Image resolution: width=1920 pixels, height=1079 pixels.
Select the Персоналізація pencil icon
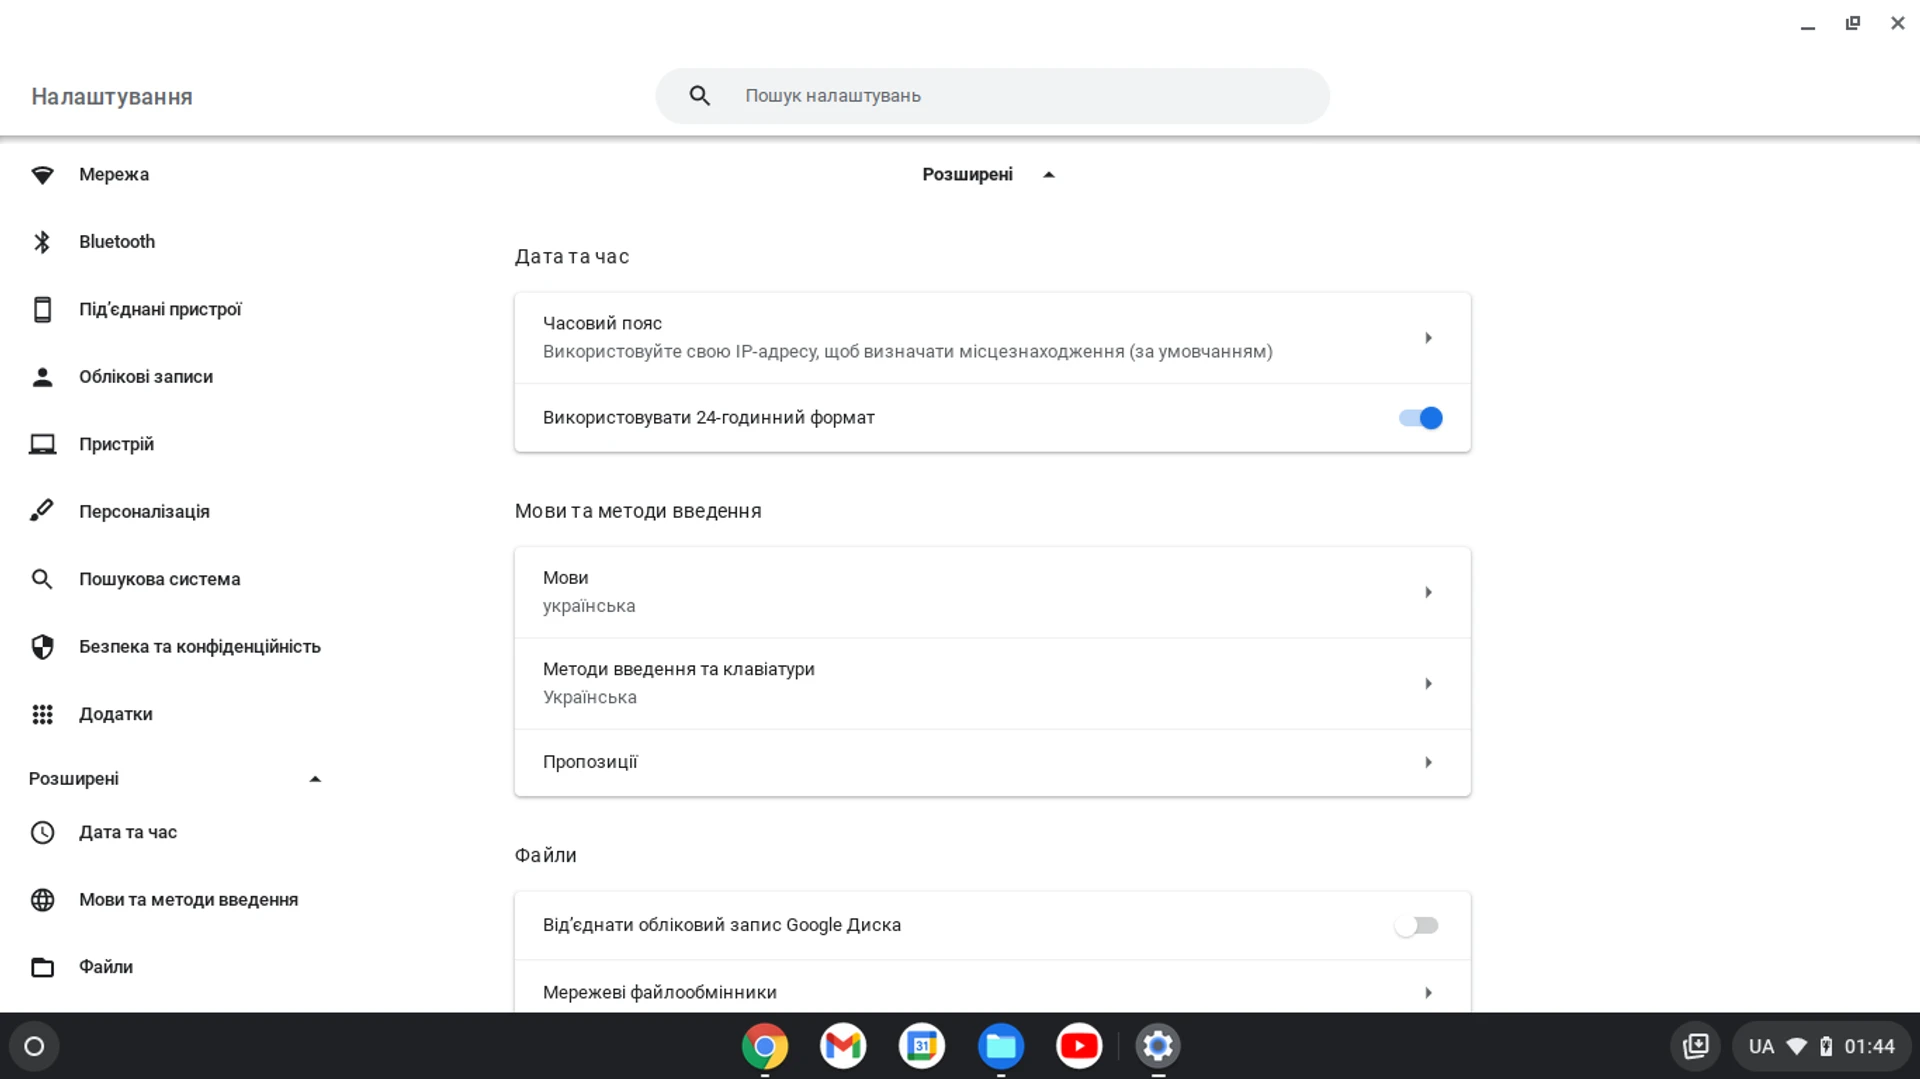click(x=42, y=510)
